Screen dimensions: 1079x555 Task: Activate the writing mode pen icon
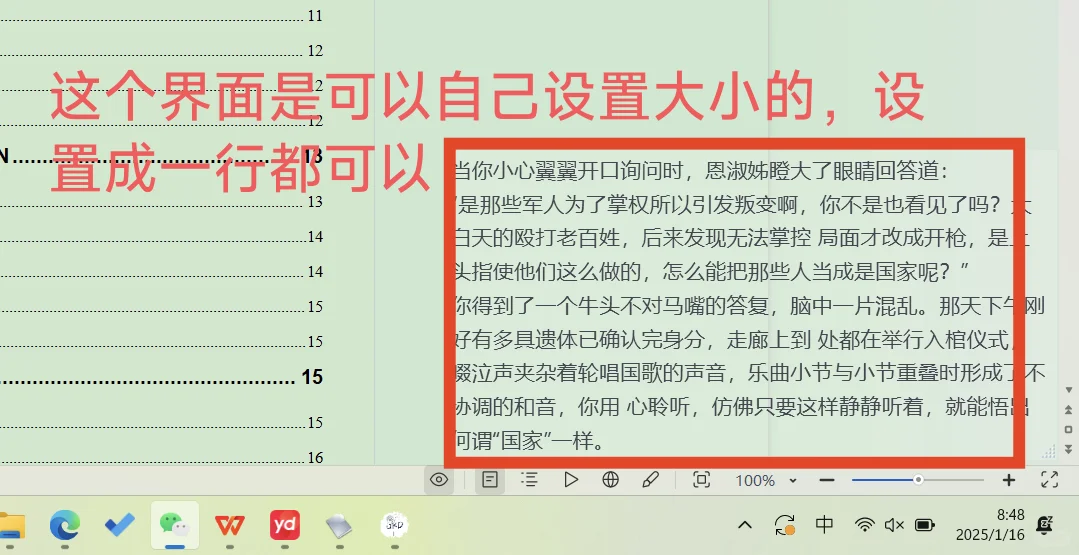point(650,479)
